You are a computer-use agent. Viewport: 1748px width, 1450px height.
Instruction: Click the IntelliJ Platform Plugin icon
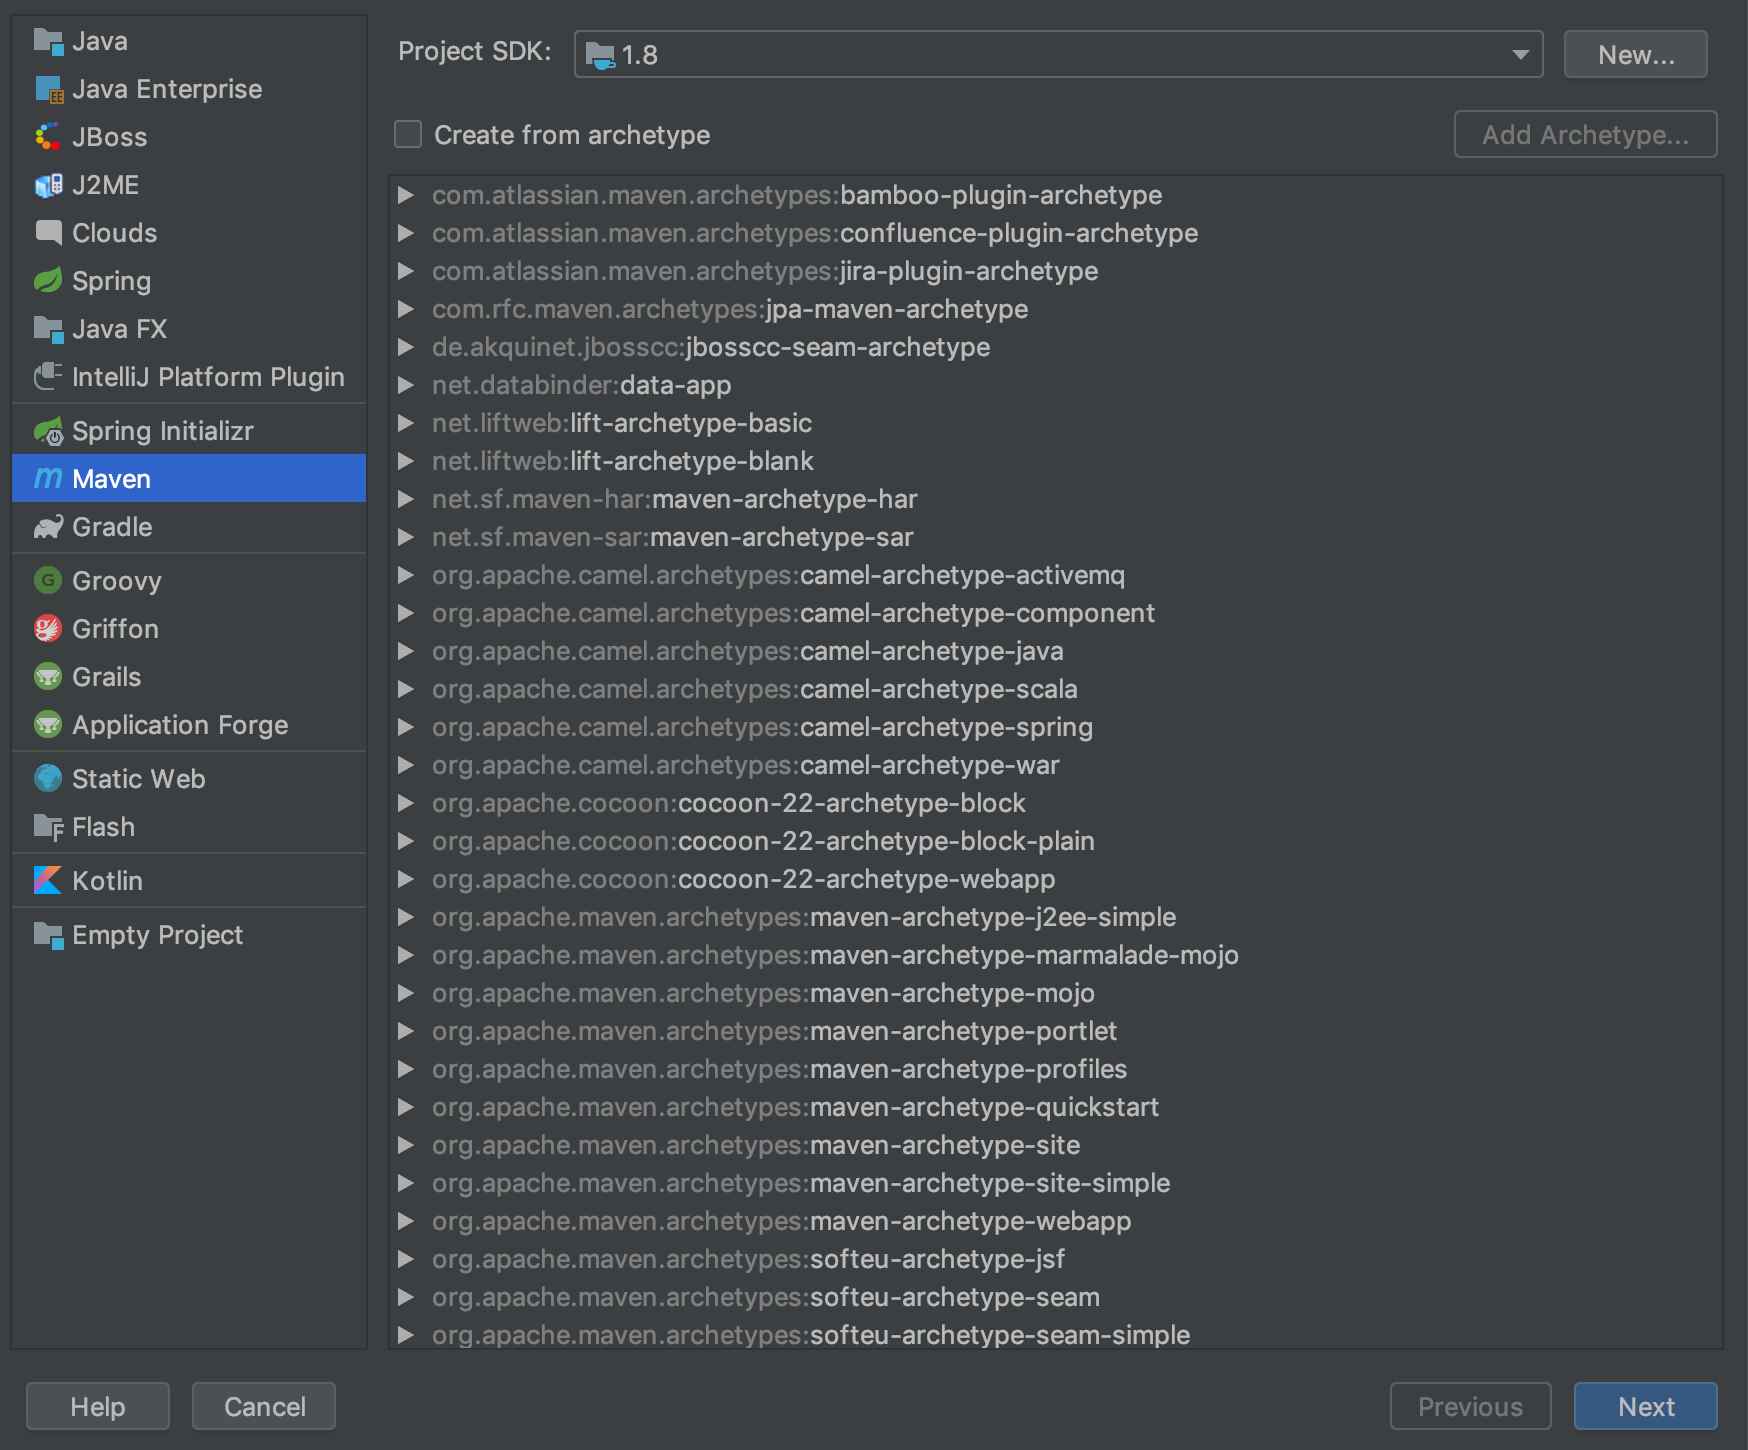click(x=48, y=377)
